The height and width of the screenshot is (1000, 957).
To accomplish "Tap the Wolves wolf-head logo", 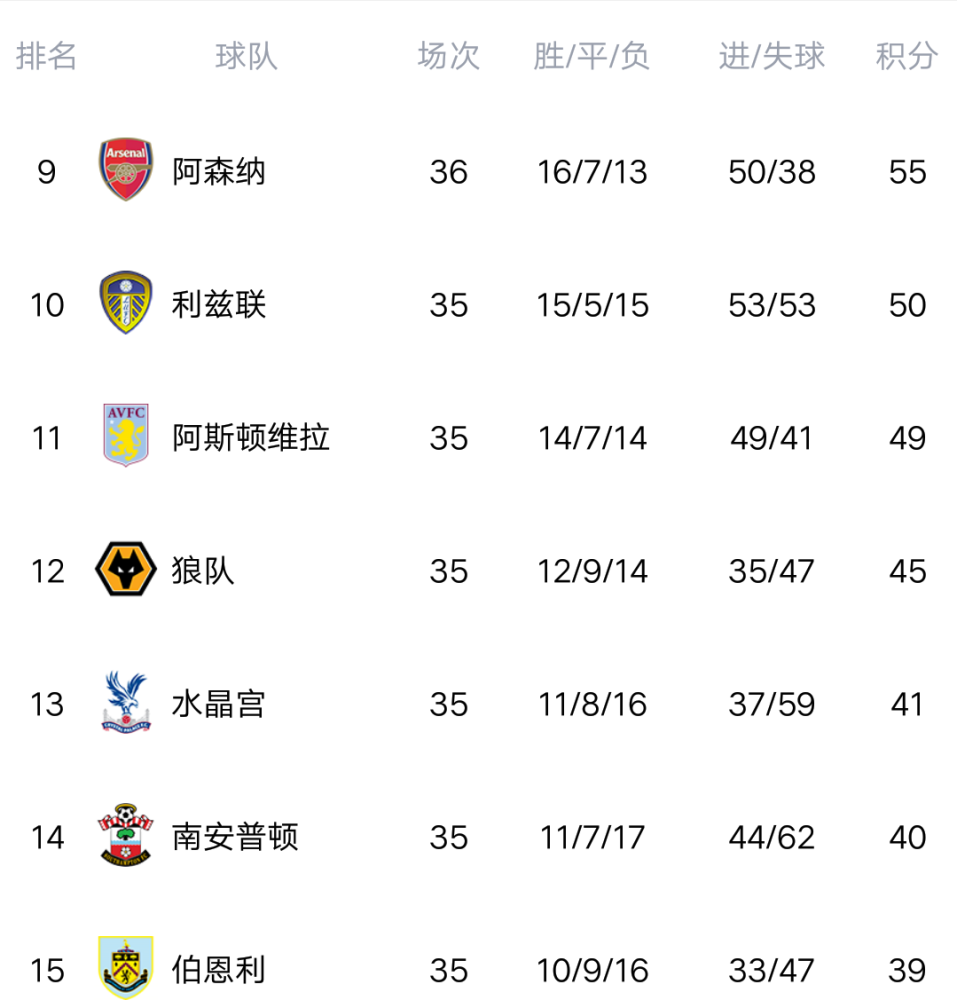I will pos(126,569).
